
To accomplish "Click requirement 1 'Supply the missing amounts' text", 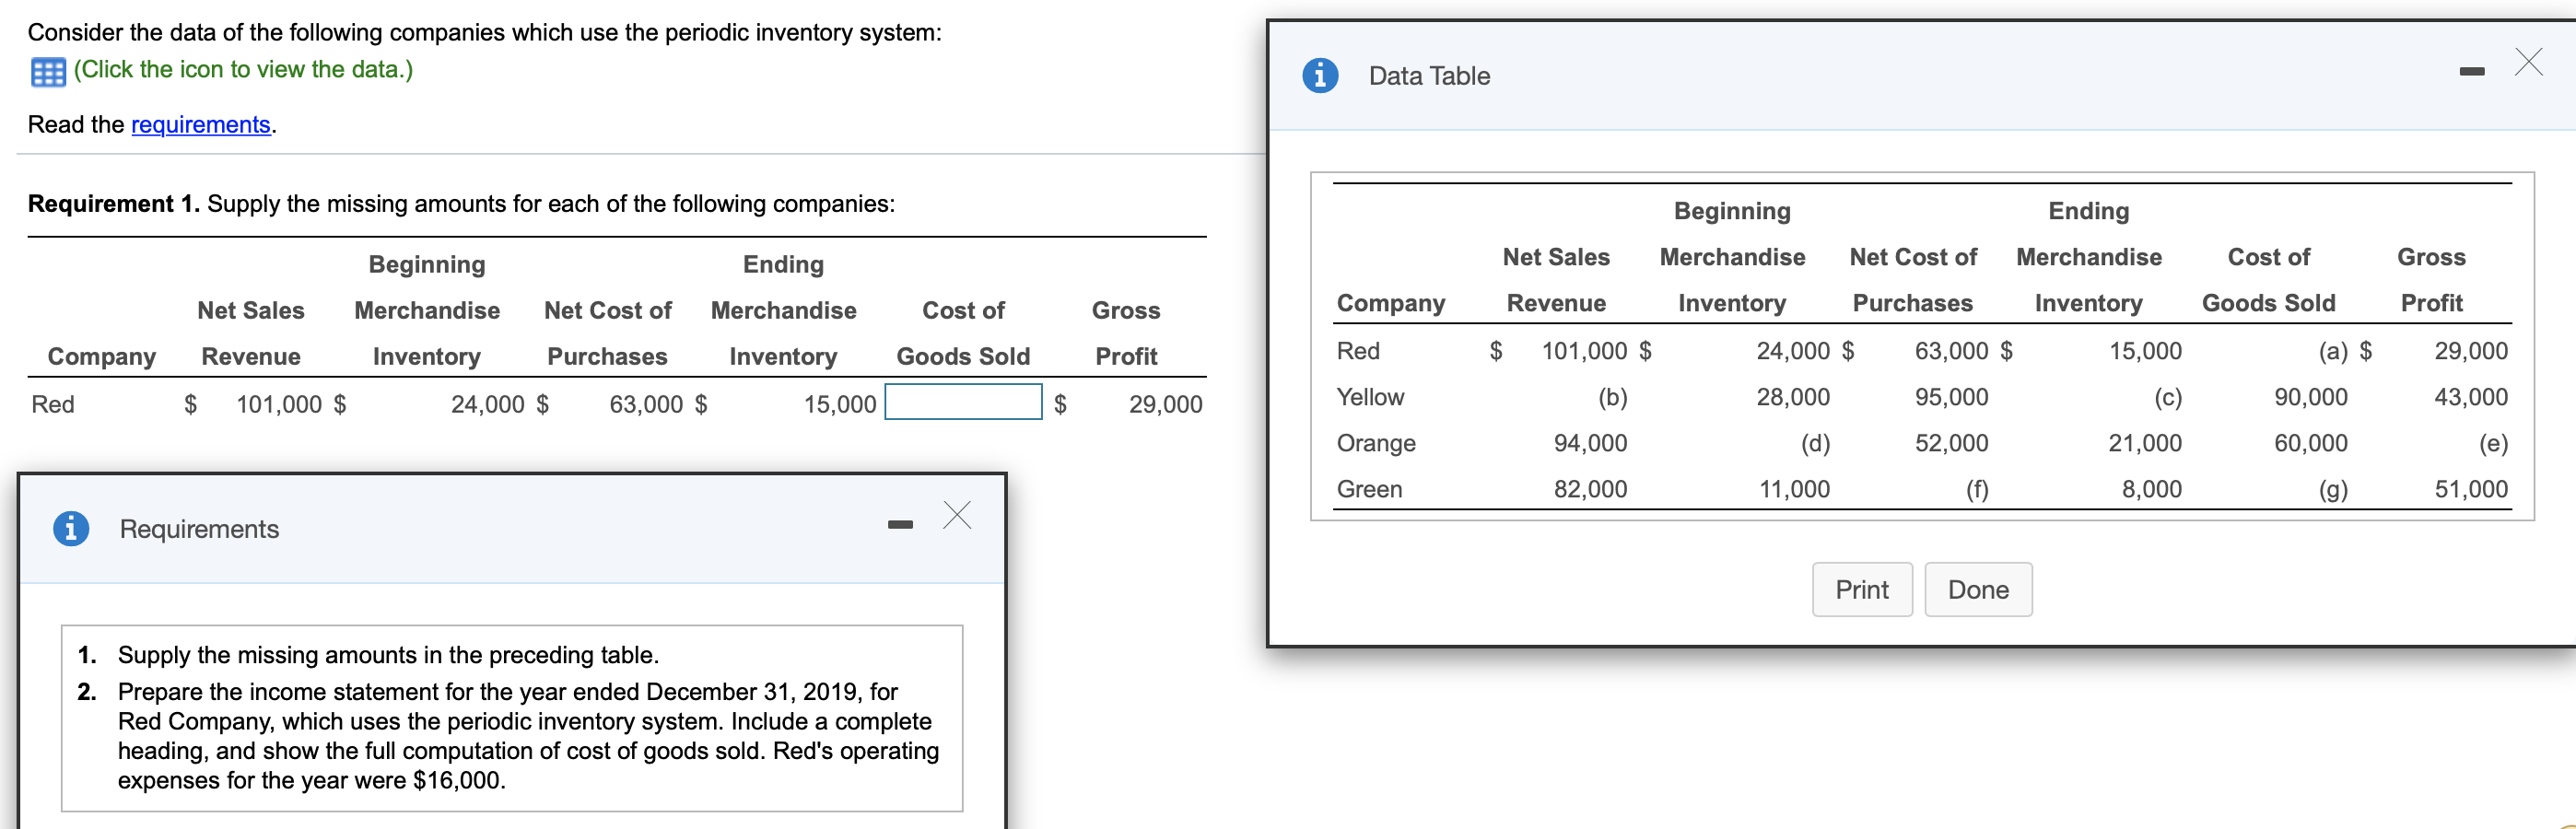I will tap(388, 655).
